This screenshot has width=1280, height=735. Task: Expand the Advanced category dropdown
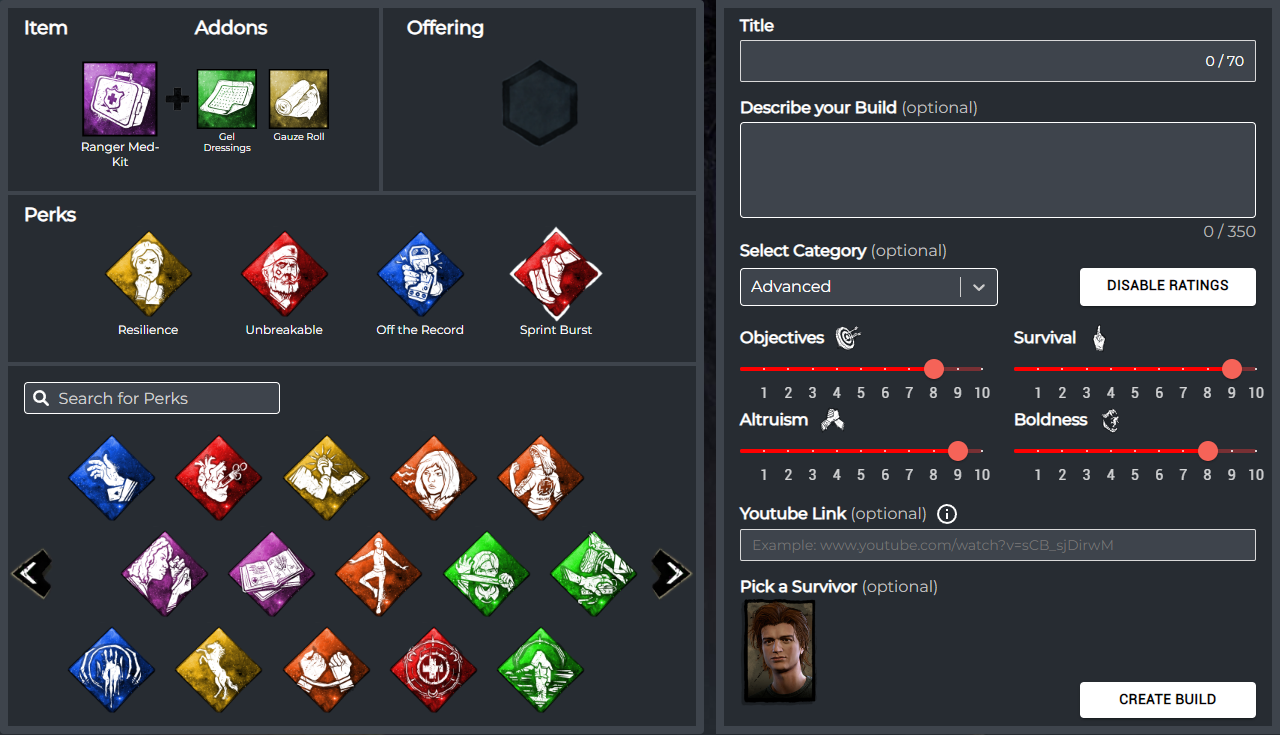tap(869, 287)
